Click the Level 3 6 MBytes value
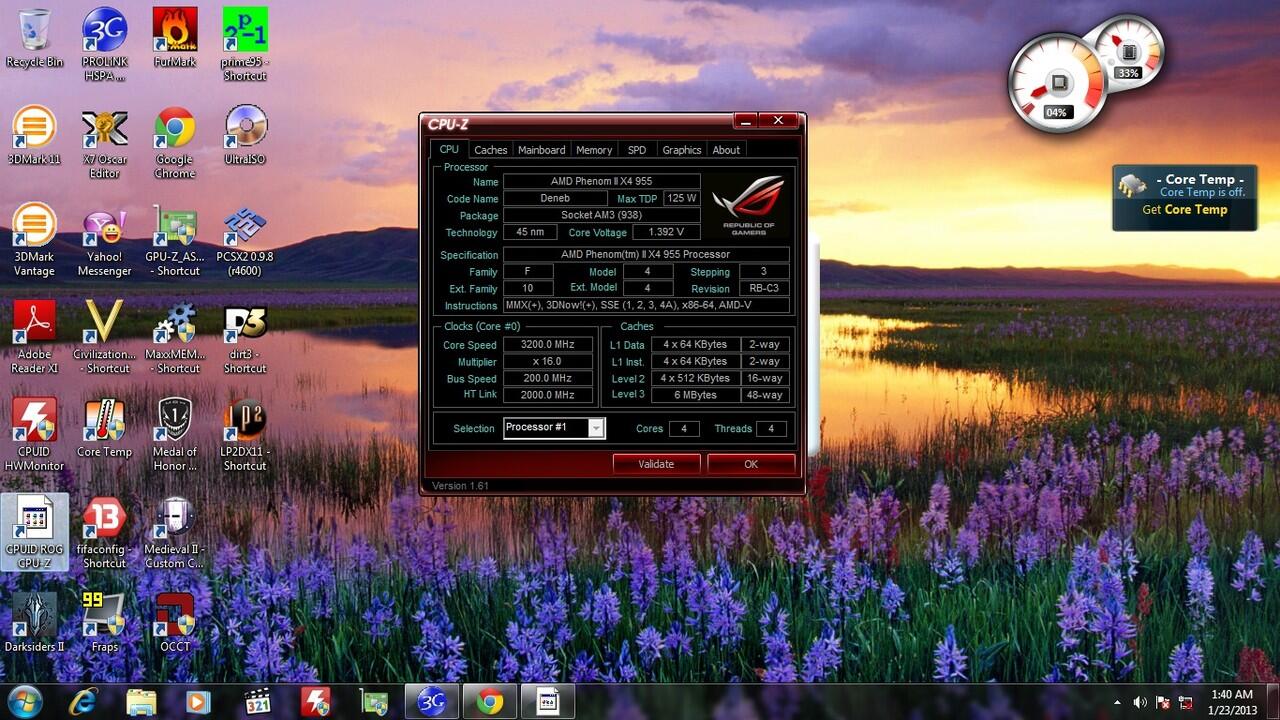This screenshot has height=720, width=1280. 696,395
